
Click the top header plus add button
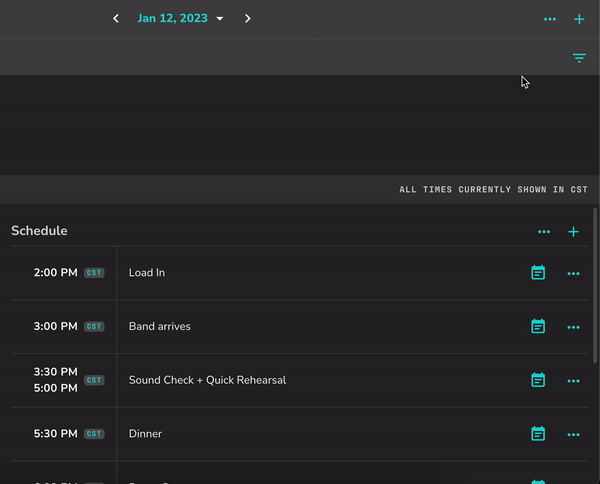click(x=579, y=19)
